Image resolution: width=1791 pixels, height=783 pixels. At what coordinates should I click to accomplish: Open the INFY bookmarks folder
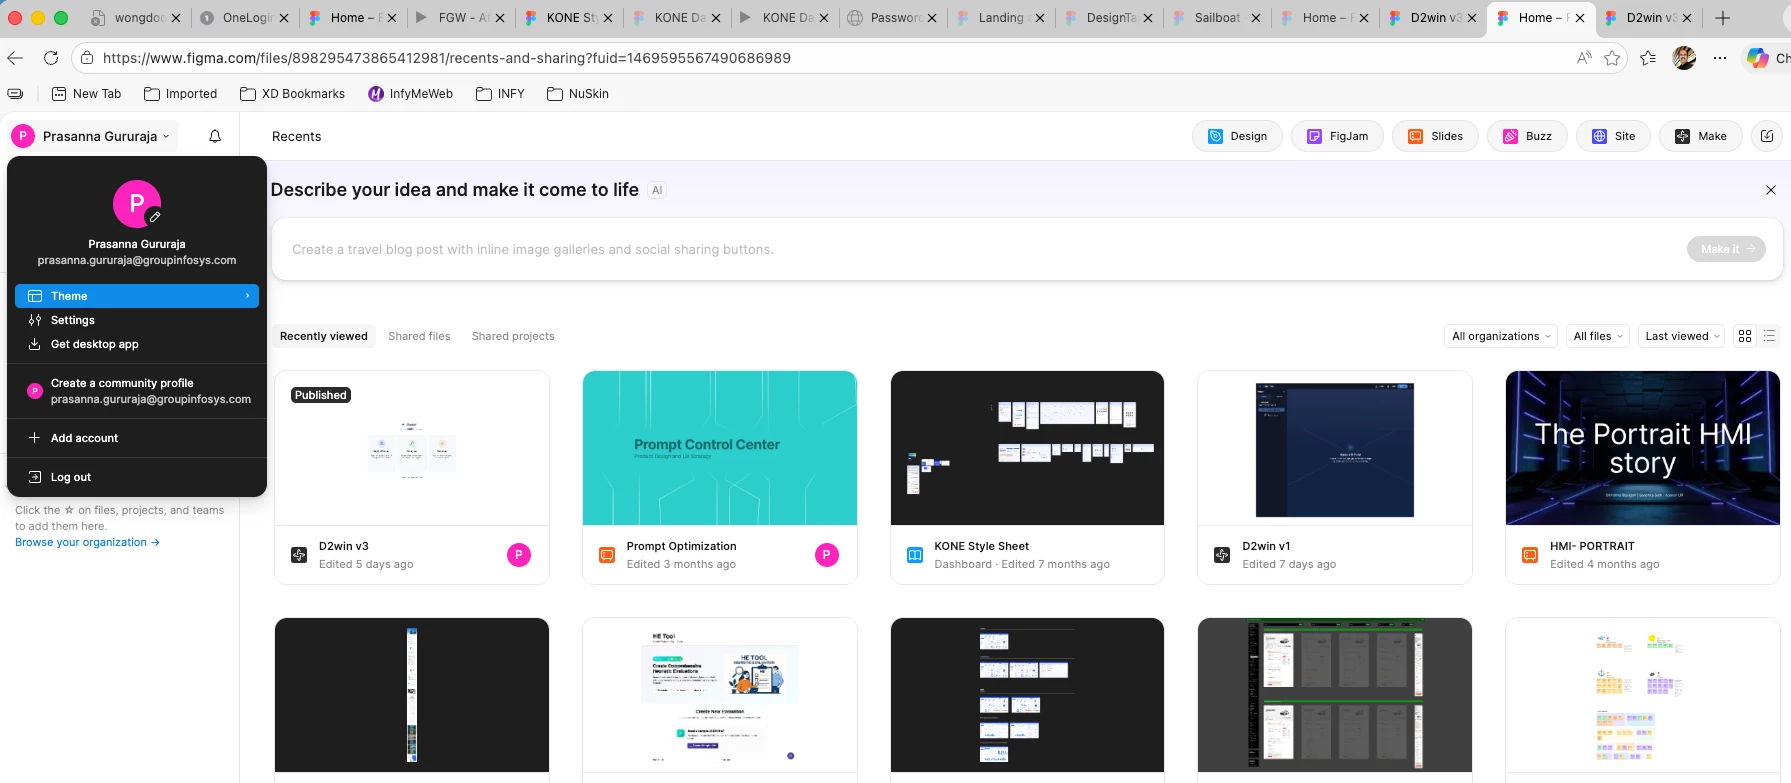(500, 94)
